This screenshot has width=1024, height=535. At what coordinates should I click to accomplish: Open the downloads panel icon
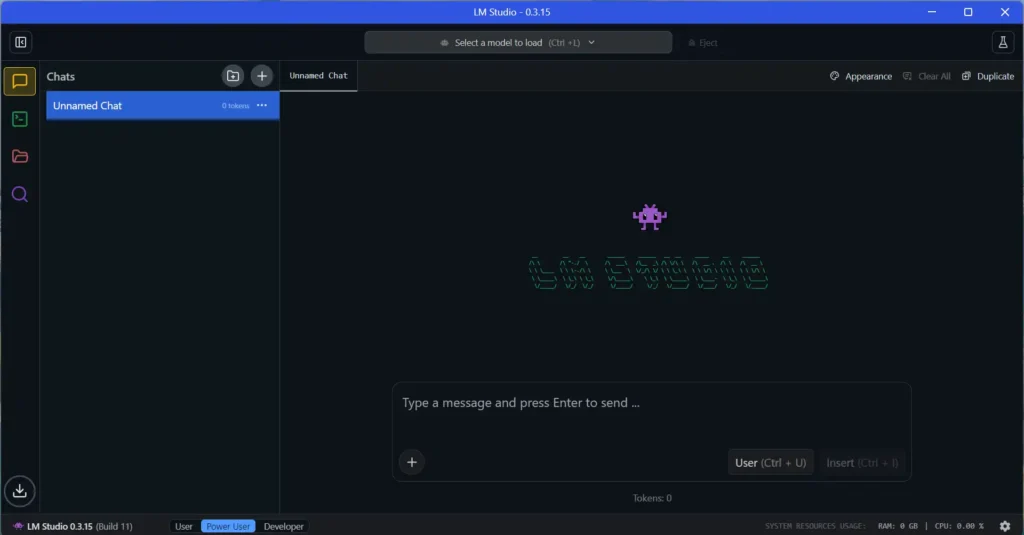pyautogui.click(x=20, y=491)
